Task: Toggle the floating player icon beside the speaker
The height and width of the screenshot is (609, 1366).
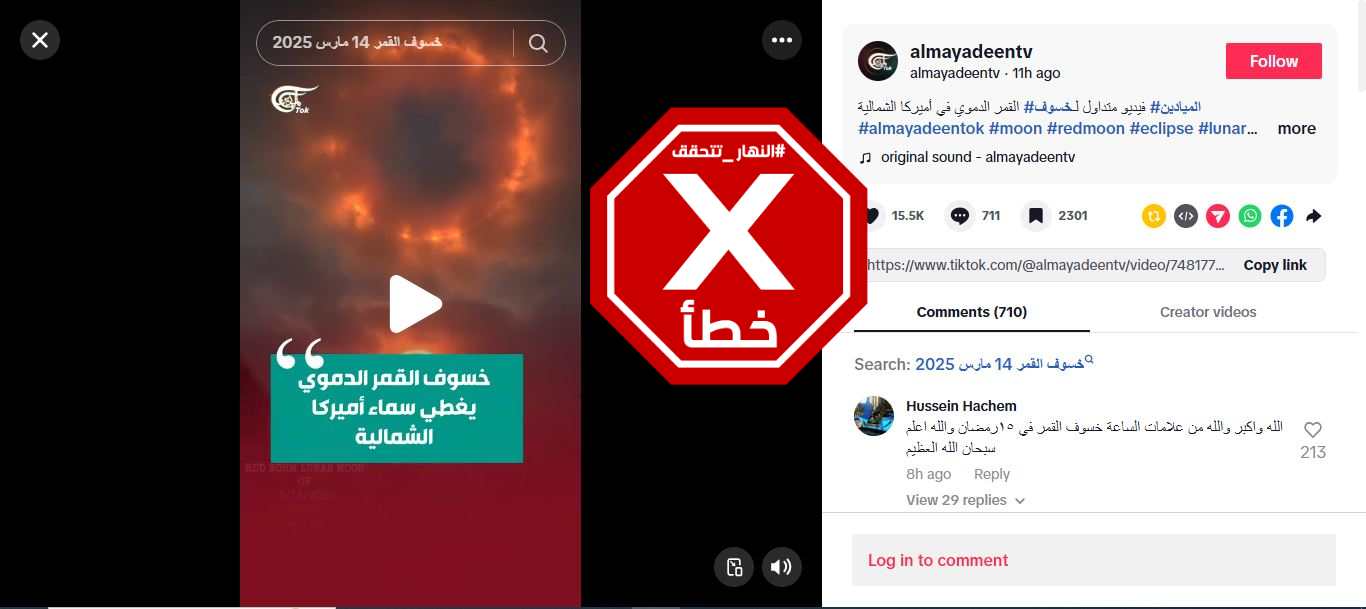Action: click(734, 567)
